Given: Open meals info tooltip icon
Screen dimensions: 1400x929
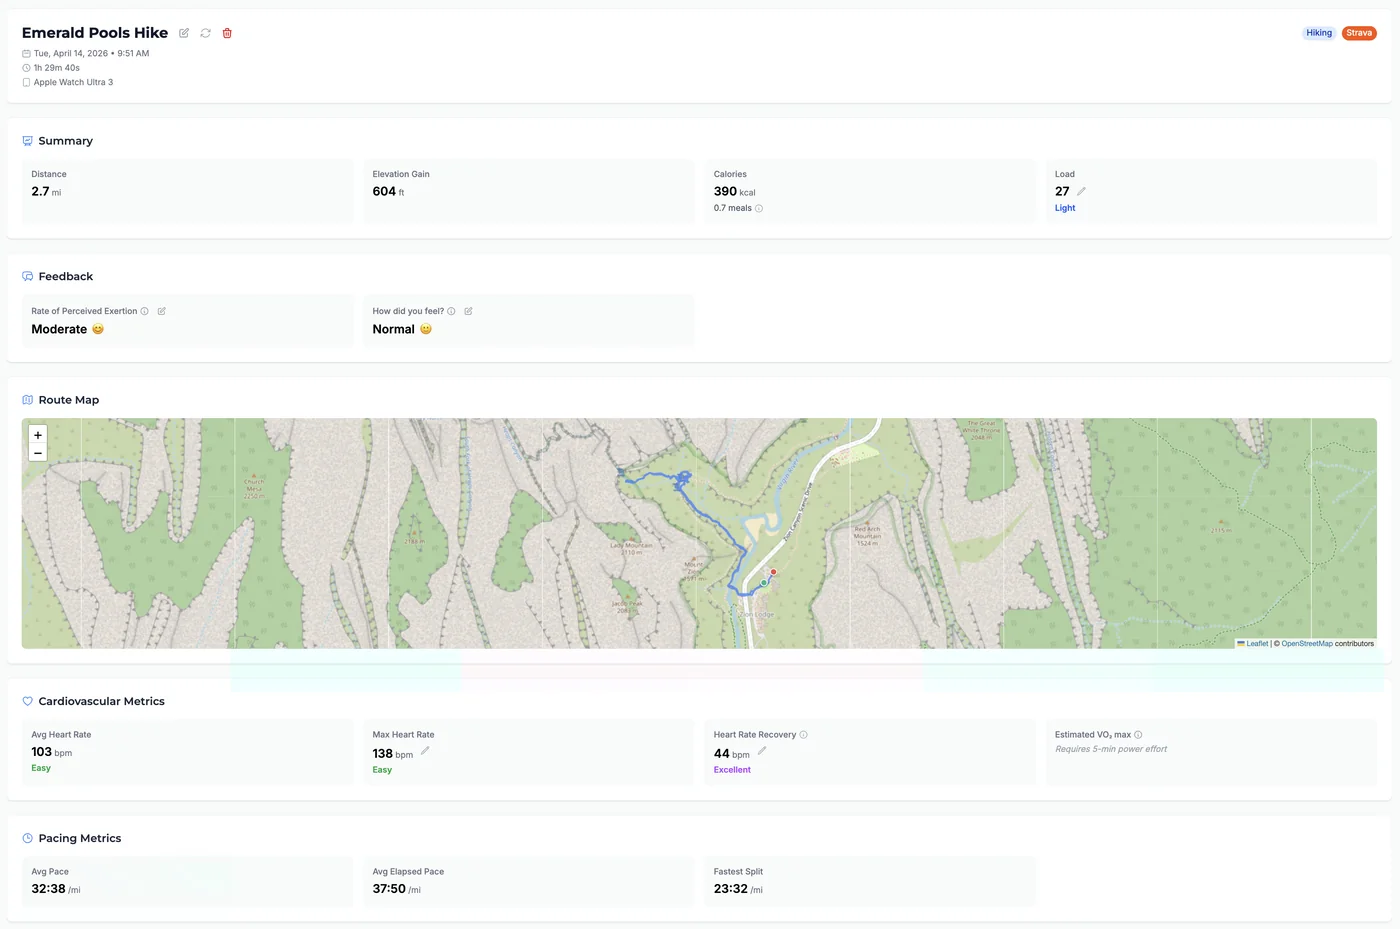Looking at the screenshot, I should pos(759,208).
